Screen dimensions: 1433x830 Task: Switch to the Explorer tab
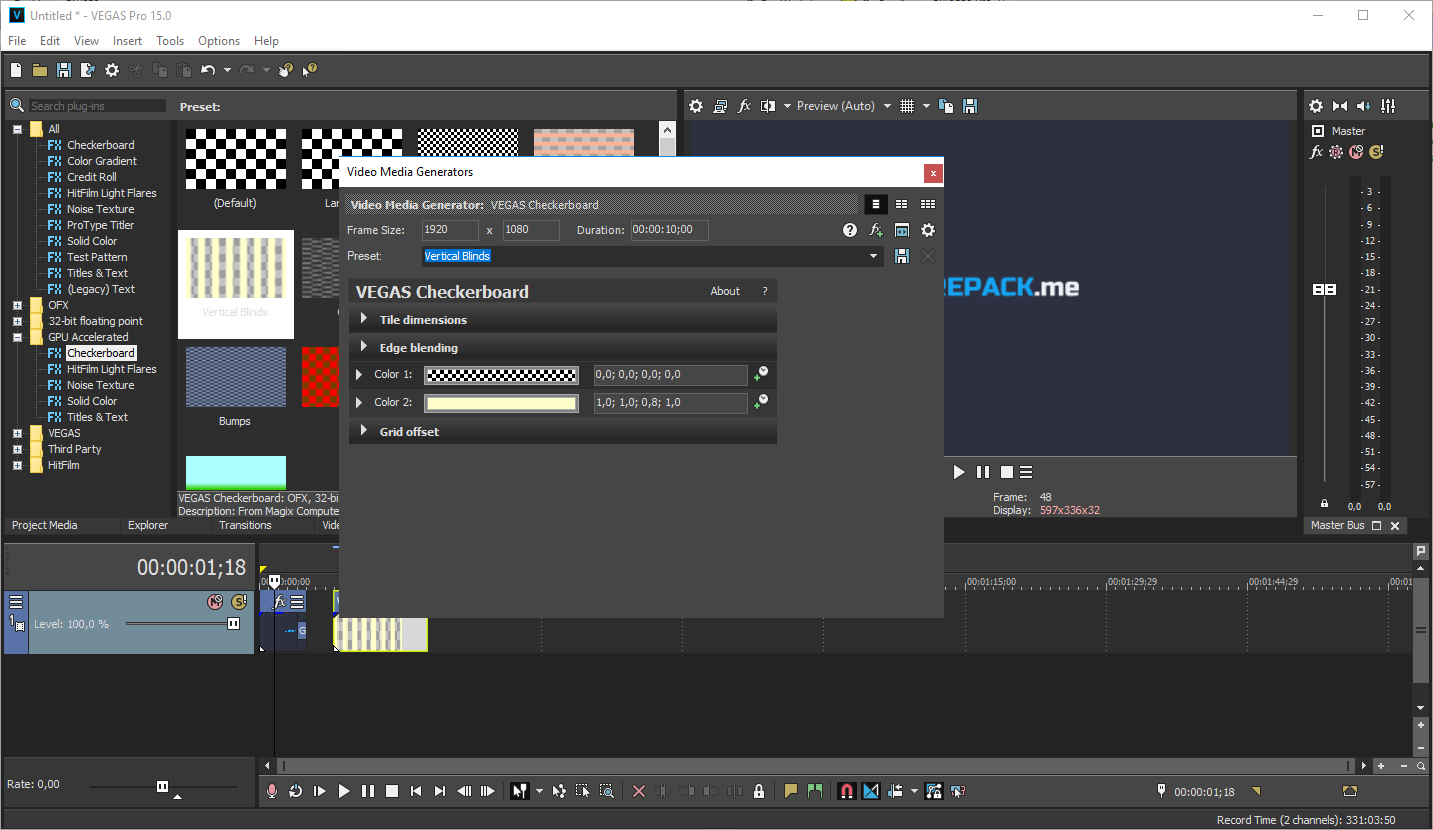point(148,525)
